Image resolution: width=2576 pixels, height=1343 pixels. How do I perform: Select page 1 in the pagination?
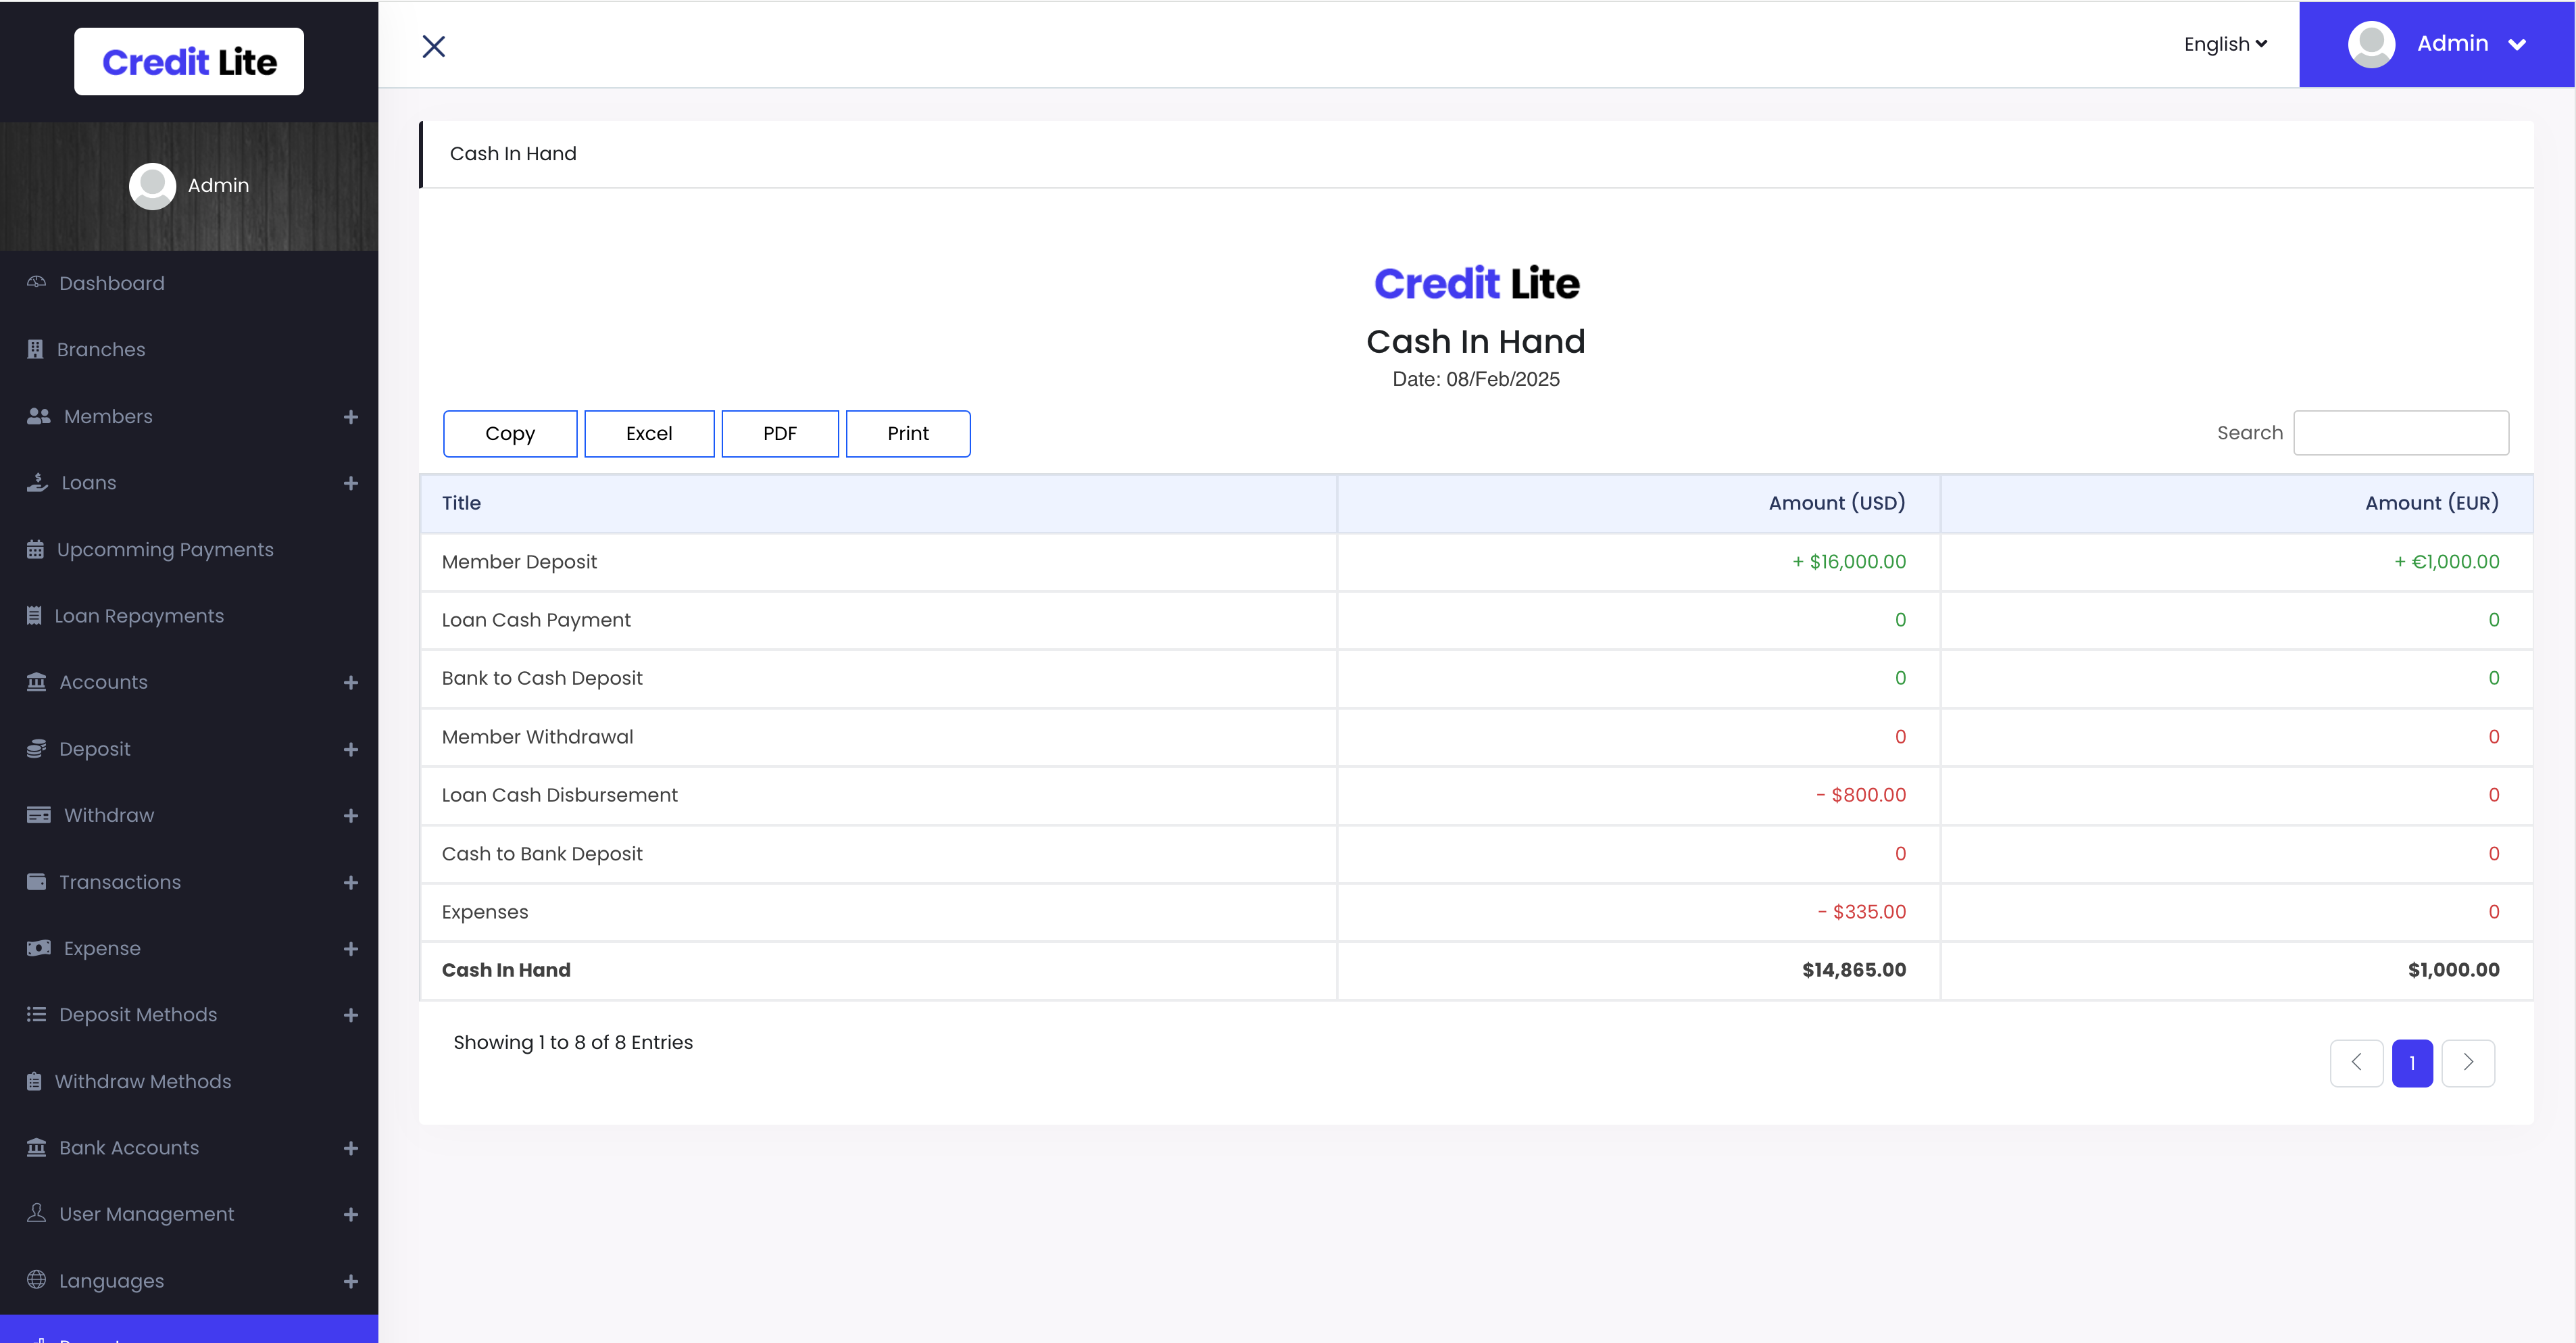tap(2412, 1063)
